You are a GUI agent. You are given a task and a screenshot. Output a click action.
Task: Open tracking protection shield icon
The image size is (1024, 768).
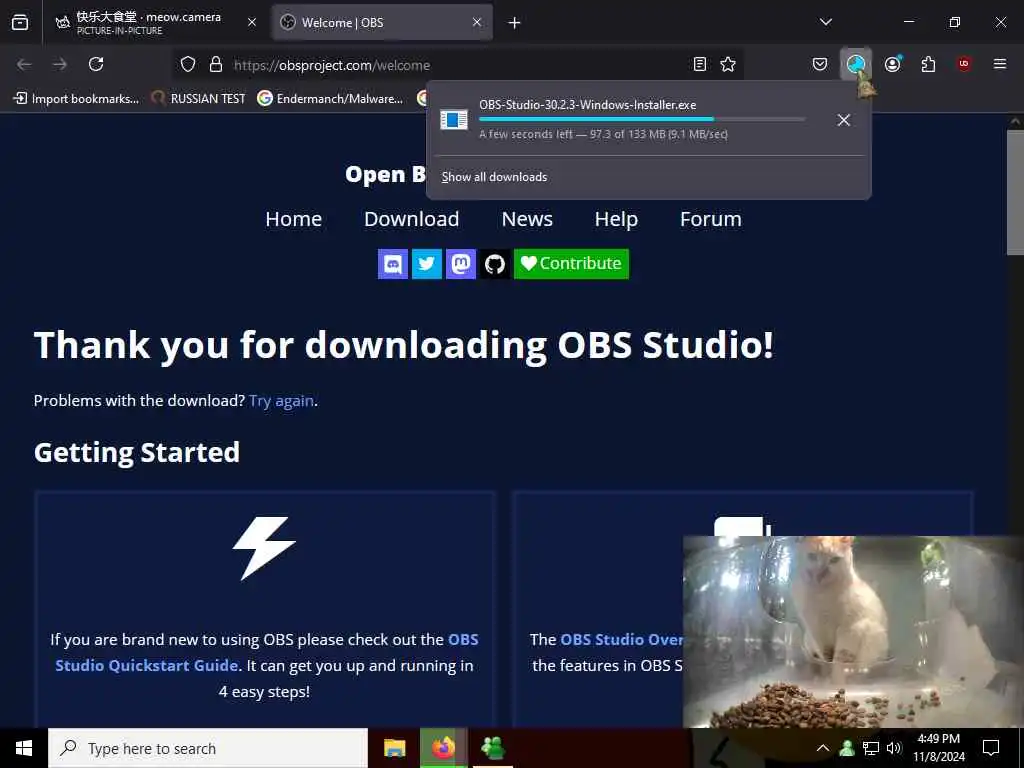pyautogui.click(x=188, y=64)
